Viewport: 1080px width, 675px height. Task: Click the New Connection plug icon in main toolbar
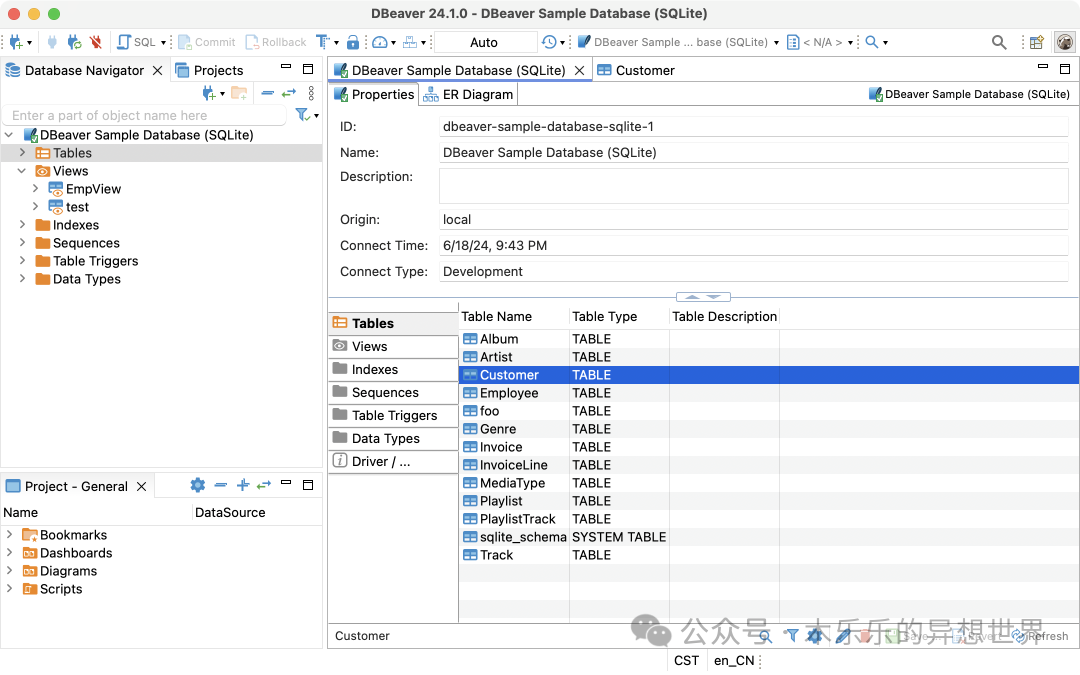[16, 42]
